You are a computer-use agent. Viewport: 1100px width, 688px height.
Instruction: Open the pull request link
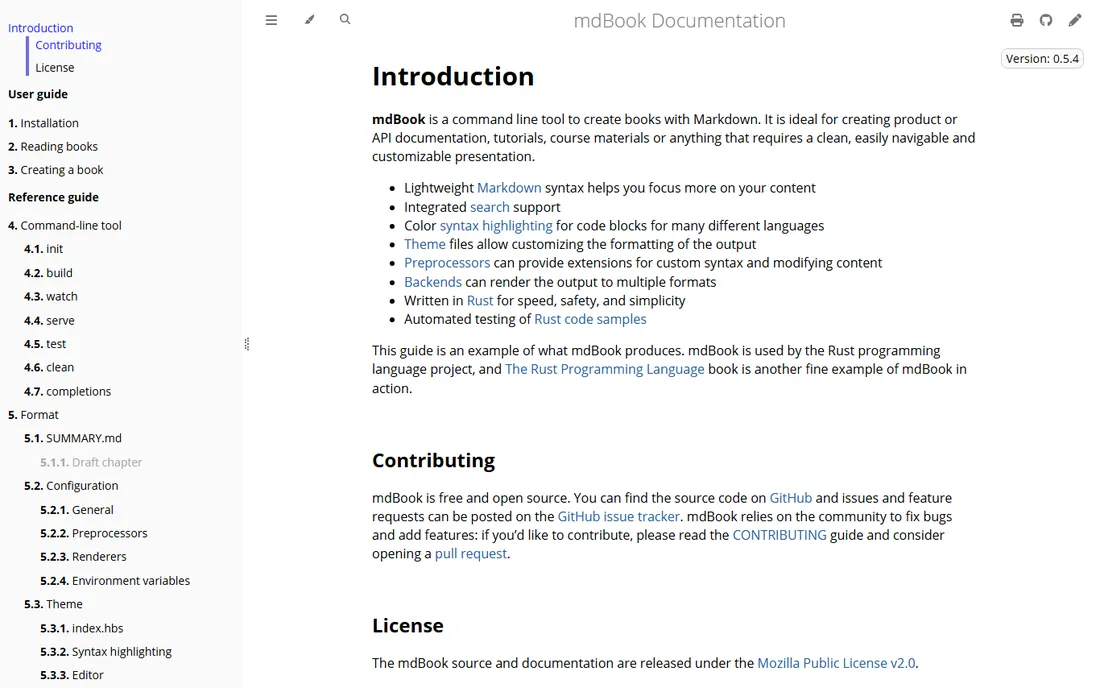pos(471,554)
